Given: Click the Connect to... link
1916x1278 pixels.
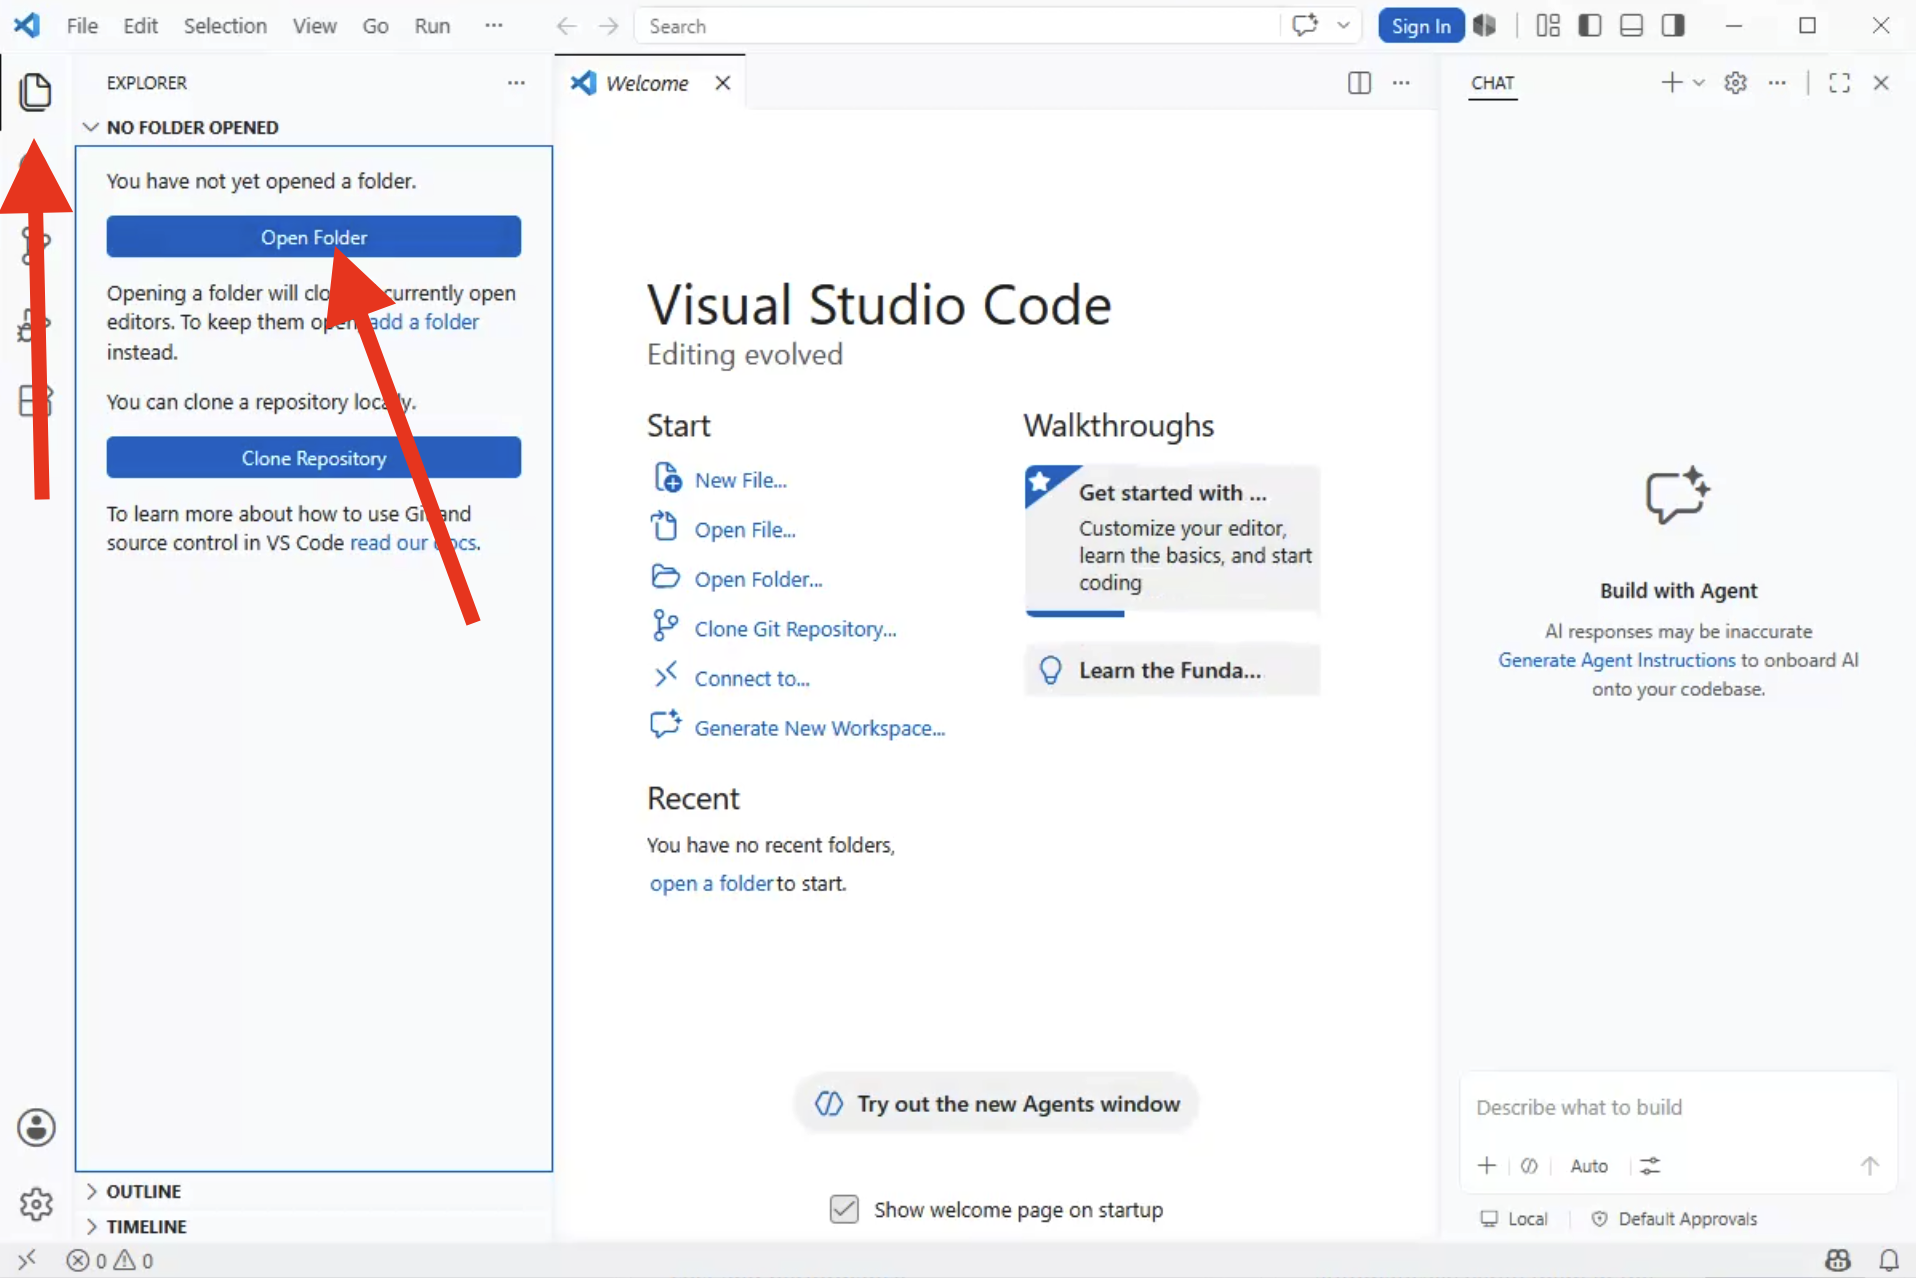Looking at the screenshot, I should (x=752, y=678).
